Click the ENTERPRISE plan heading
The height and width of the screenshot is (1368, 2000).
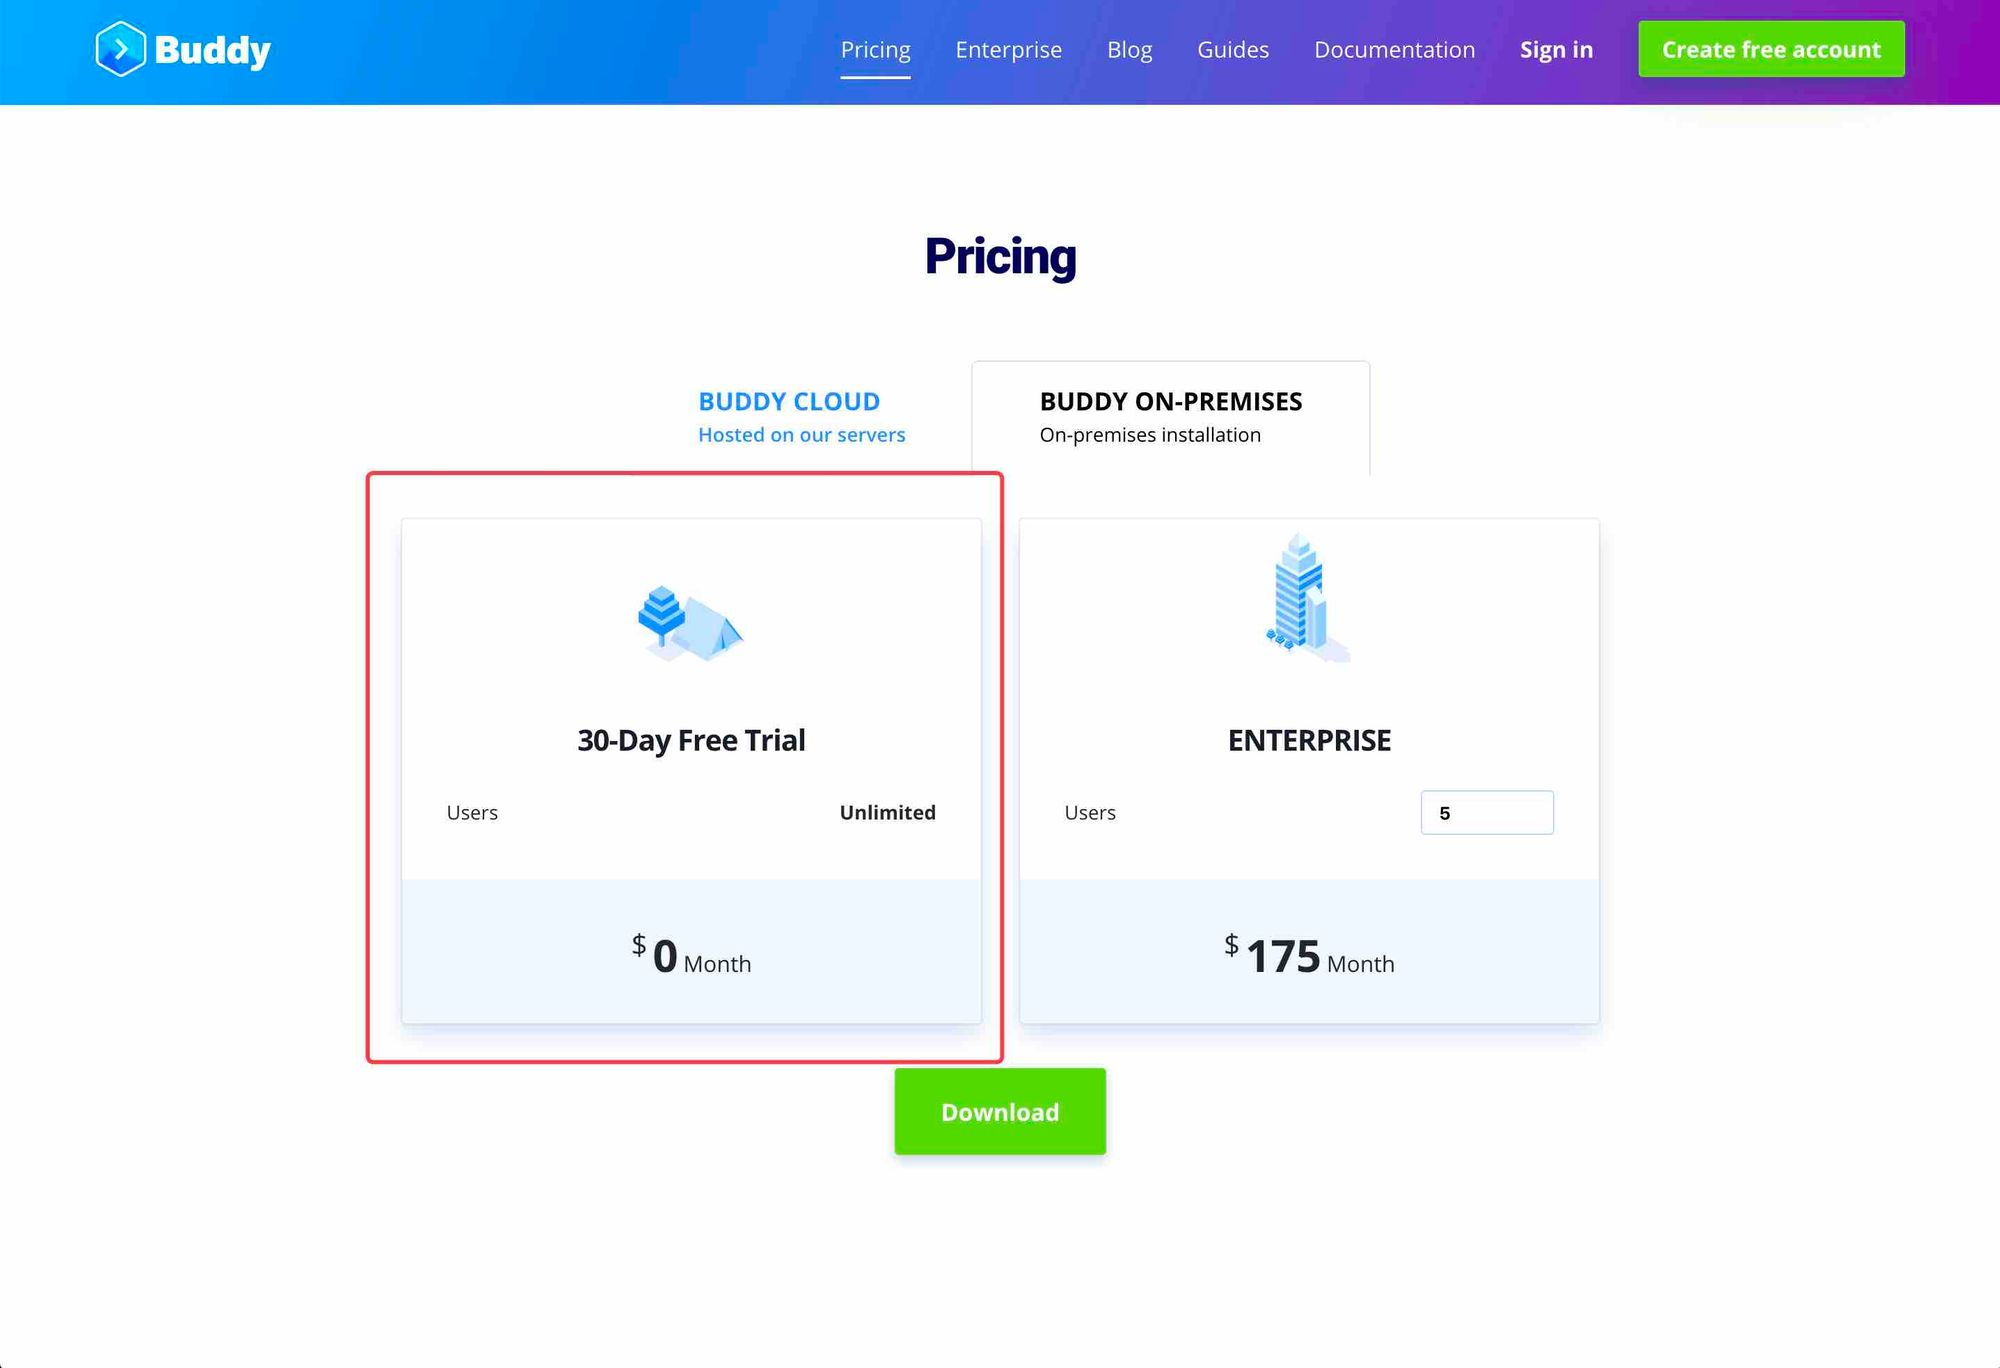pyautogui.click(x=1309, y=740)
